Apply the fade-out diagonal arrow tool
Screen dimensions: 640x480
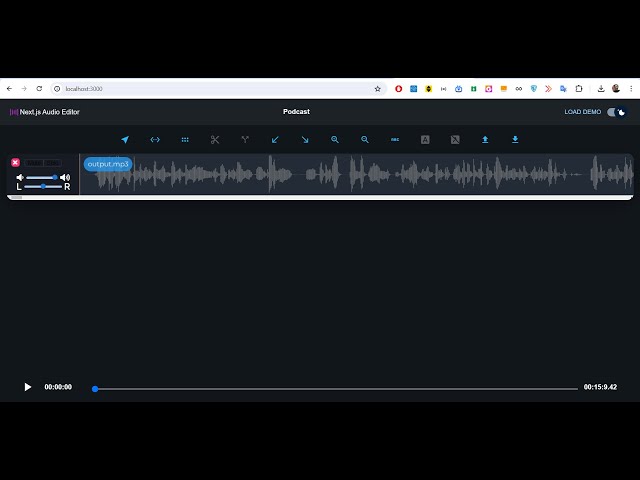pos(305,140)
